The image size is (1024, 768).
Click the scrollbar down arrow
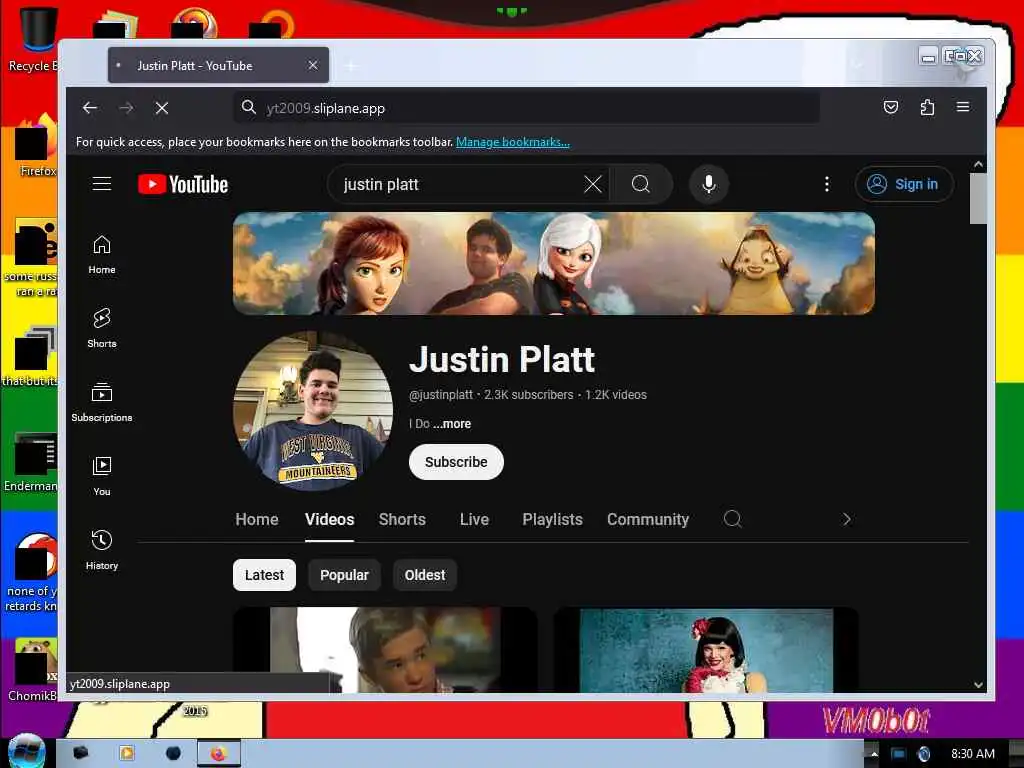pyautogui.click(x=978, y=684)
